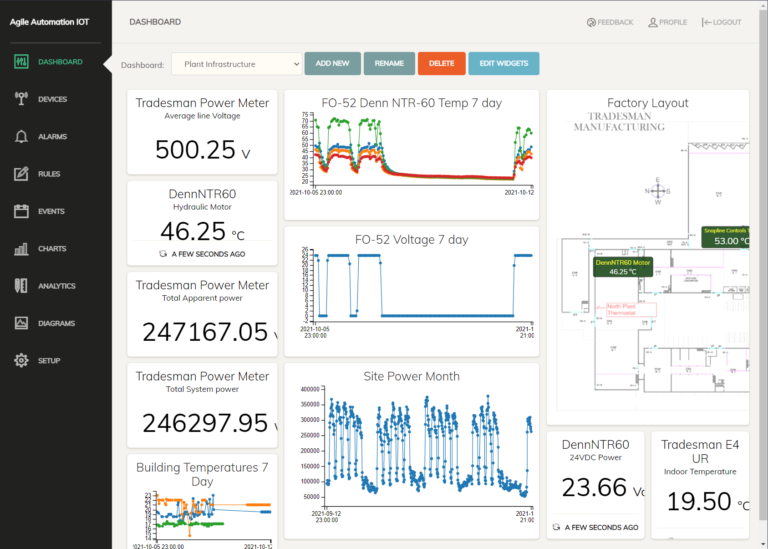Go to the Profile page link
Viewport: 768px width, 549px height.
tap(667, 22)
